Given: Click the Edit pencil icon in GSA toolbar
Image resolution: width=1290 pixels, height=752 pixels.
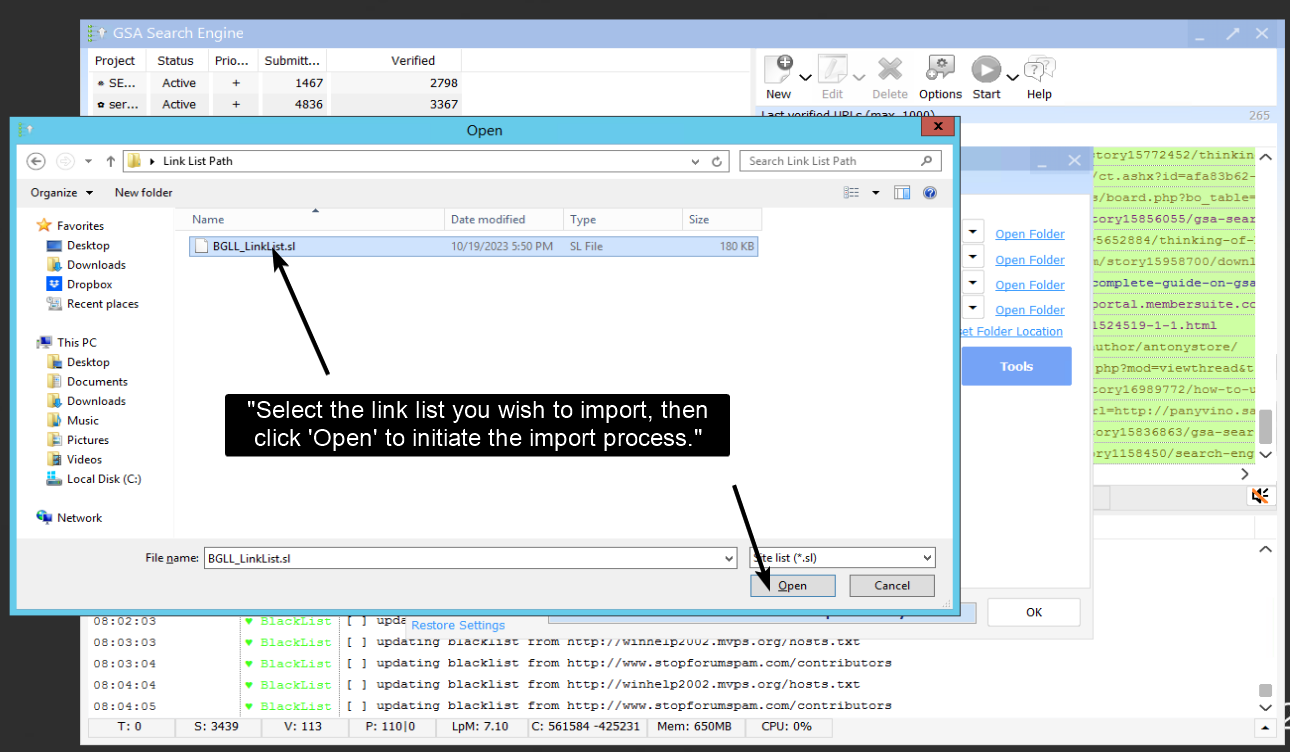Looking at the screenshot, I should [x=832, y=69].
